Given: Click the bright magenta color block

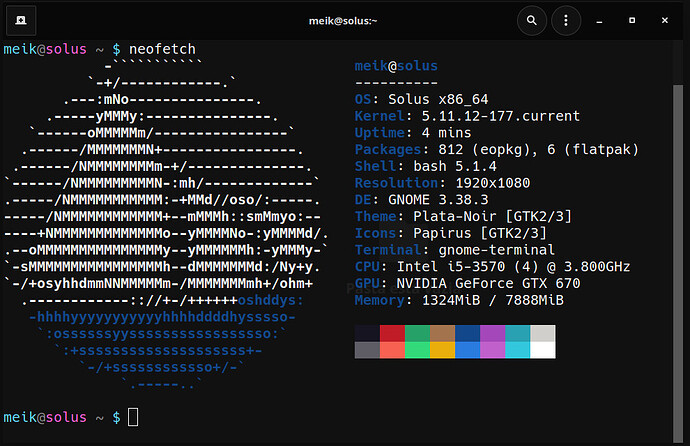Looking at the screenshot, I should point(492,350).
